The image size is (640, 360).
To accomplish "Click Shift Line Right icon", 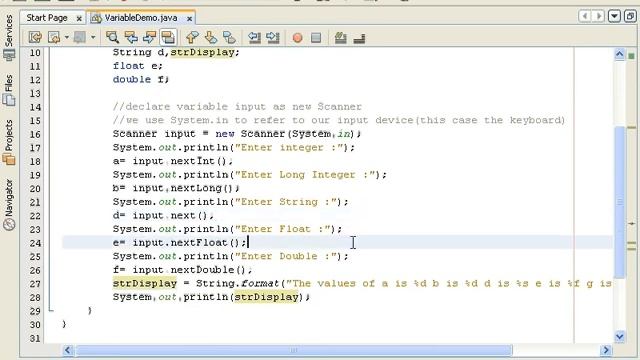I will coord(273,38).
